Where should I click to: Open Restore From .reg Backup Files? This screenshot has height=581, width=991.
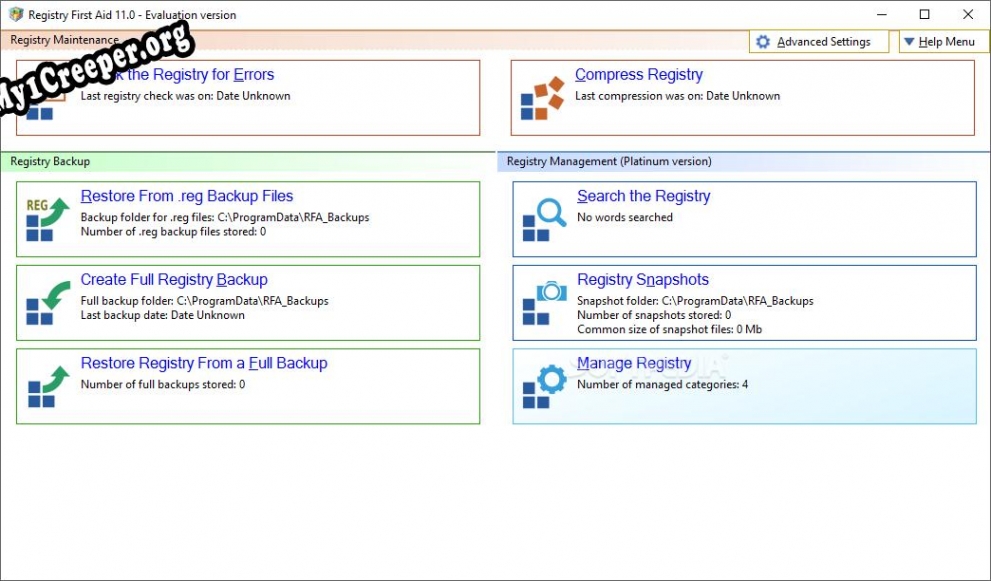click(187, 196)
